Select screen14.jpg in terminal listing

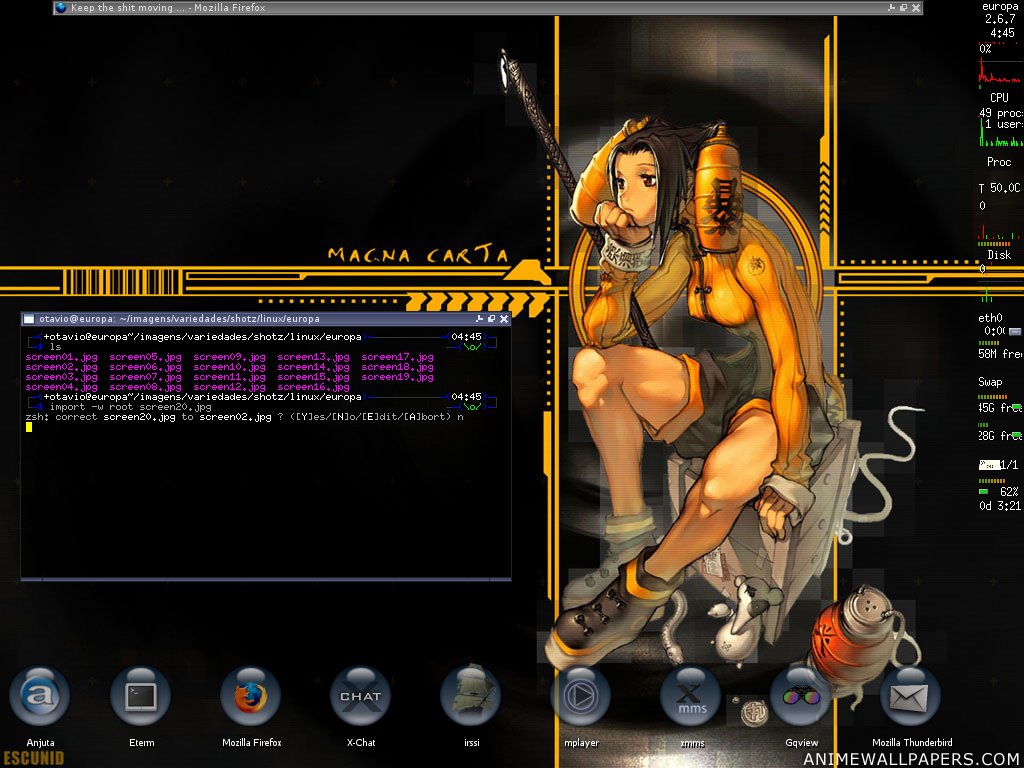click(x=313, y=367)
